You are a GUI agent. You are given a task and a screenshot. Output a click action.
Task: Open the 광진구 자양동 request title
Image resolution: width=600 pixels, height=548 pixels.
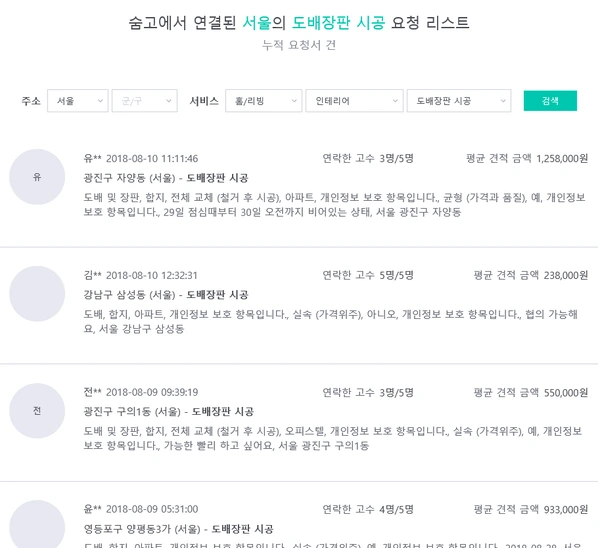pos(166,178)
